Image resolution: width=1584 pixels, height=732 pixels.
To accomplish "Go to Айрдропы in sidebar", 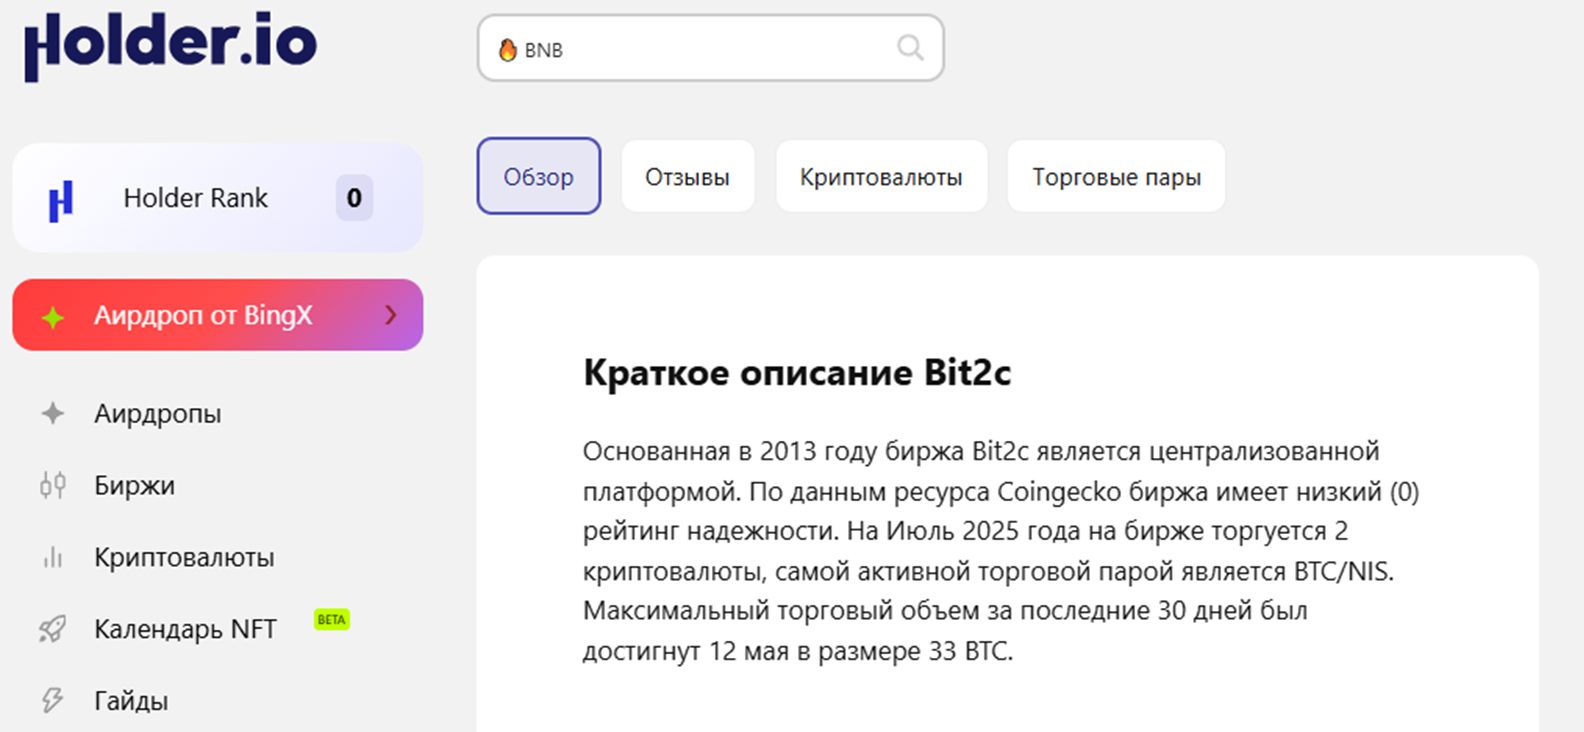I will coord(158,413).
